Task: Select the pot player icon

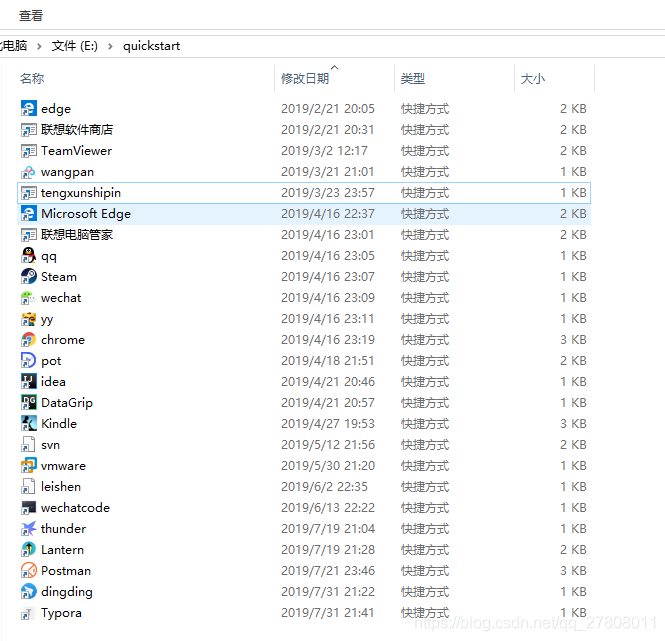Action: pos(28,361)
